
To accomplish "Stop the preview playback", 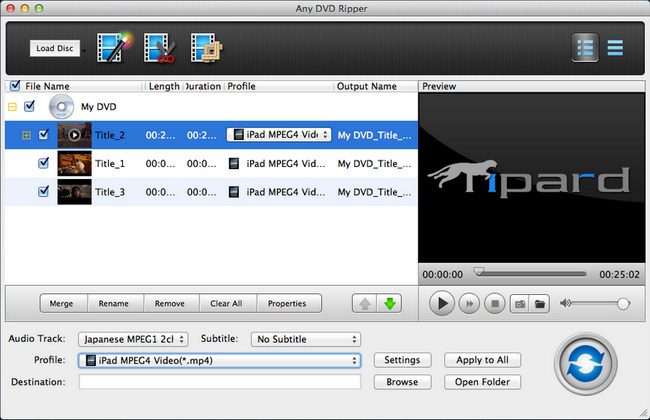I will click(495, 304).
